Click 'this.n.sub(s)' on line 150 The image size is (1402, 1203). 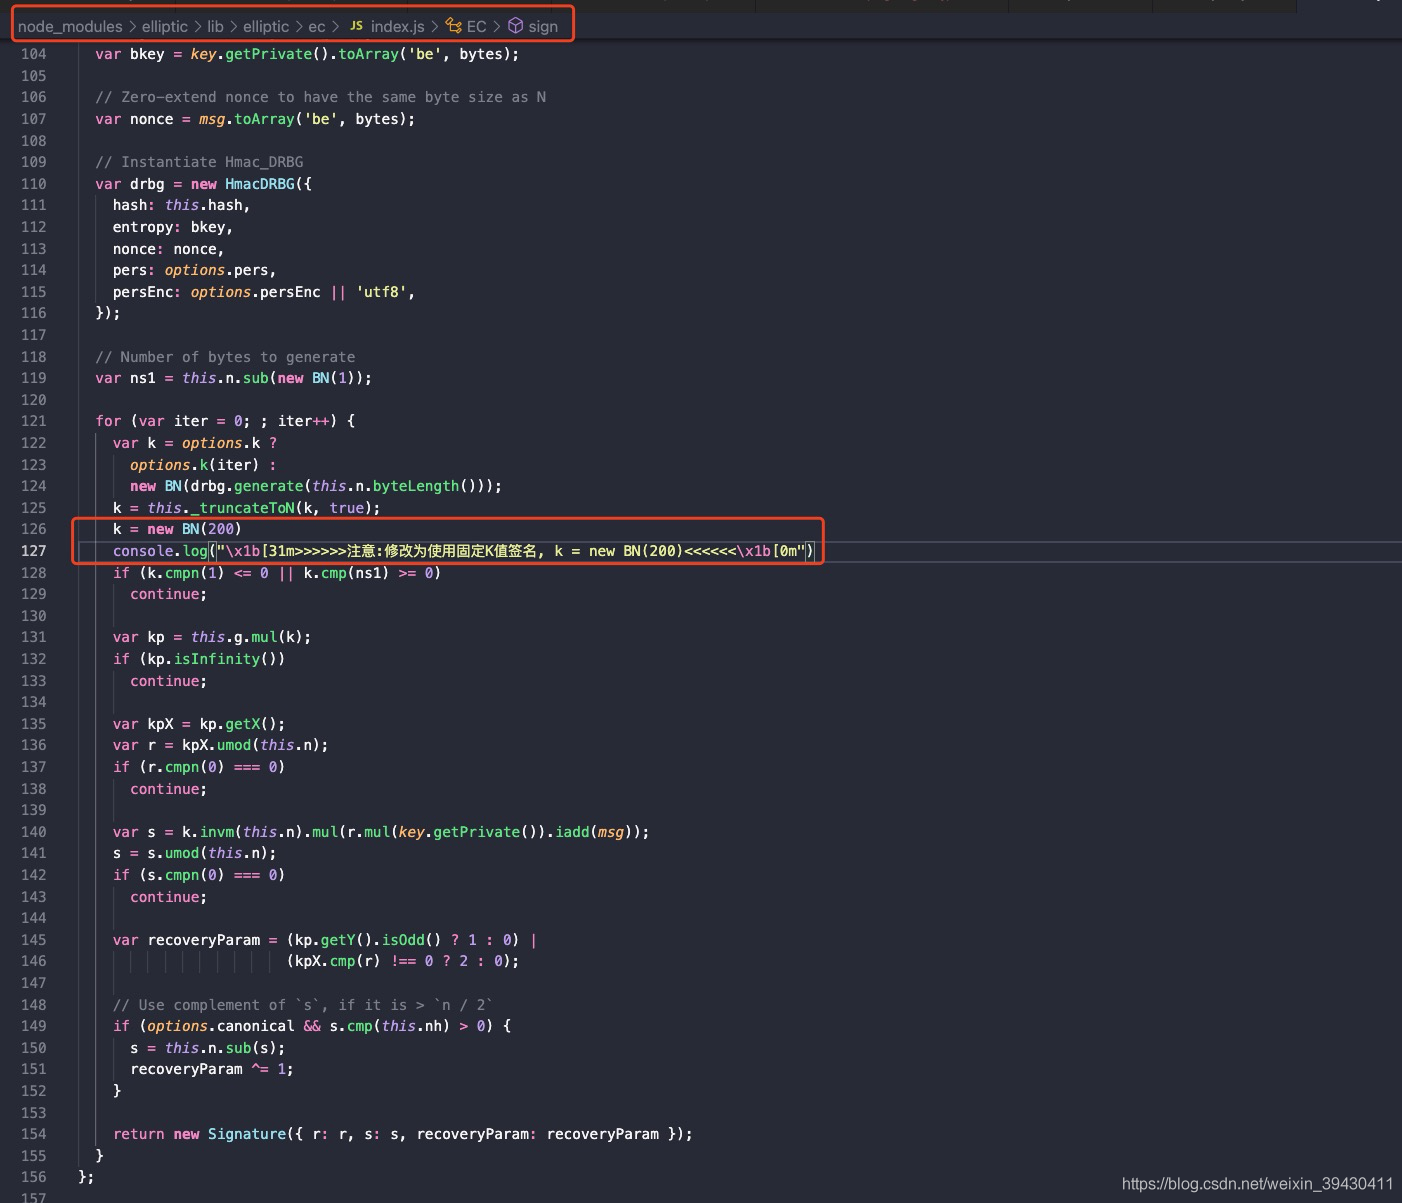pos(221,1048)
